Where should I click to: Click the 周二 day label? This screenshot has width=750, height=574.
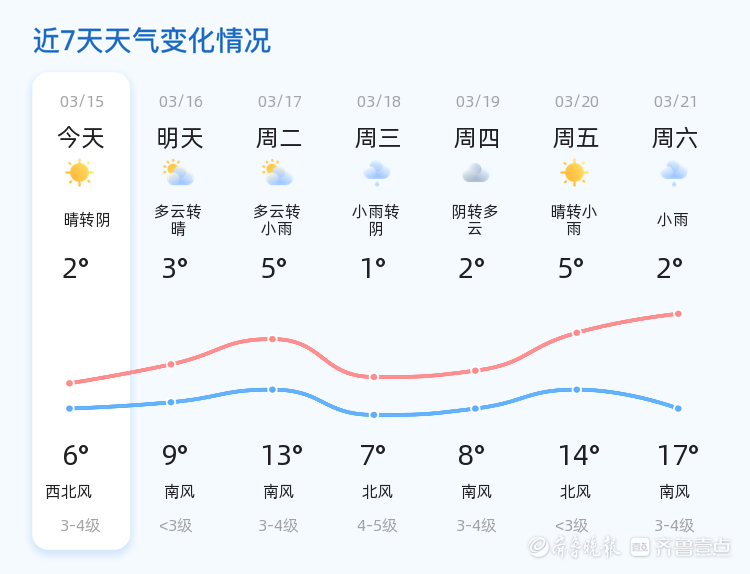click(279, 138)
